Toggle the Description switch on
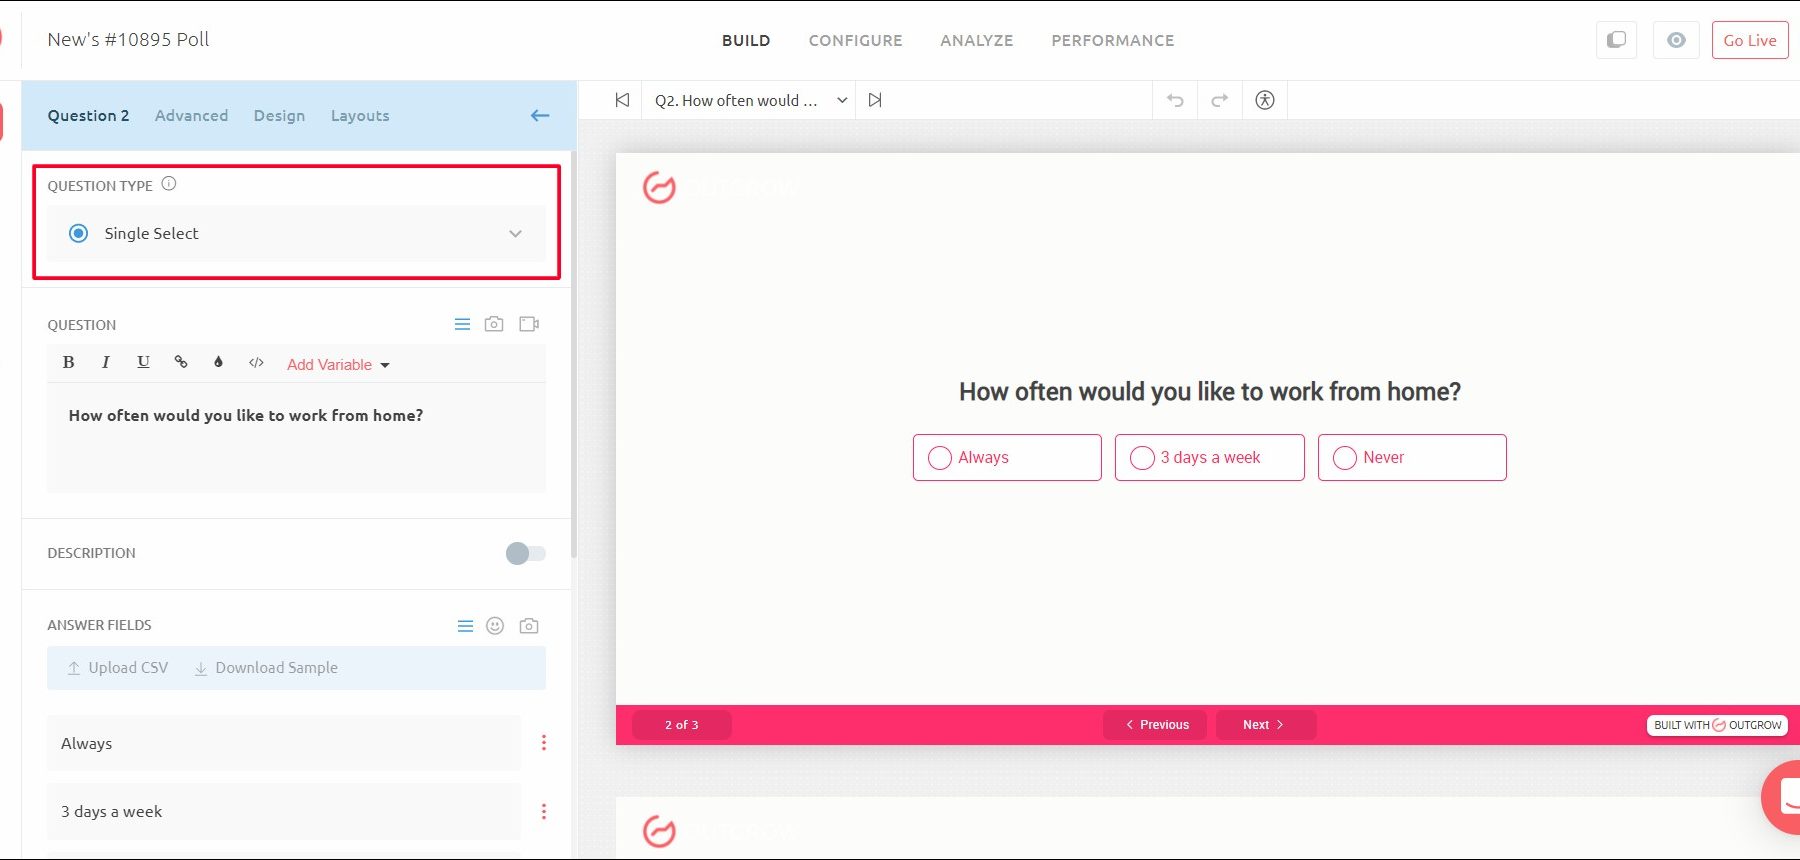Viewport: 1800px width, 860px height. [525, 553]
